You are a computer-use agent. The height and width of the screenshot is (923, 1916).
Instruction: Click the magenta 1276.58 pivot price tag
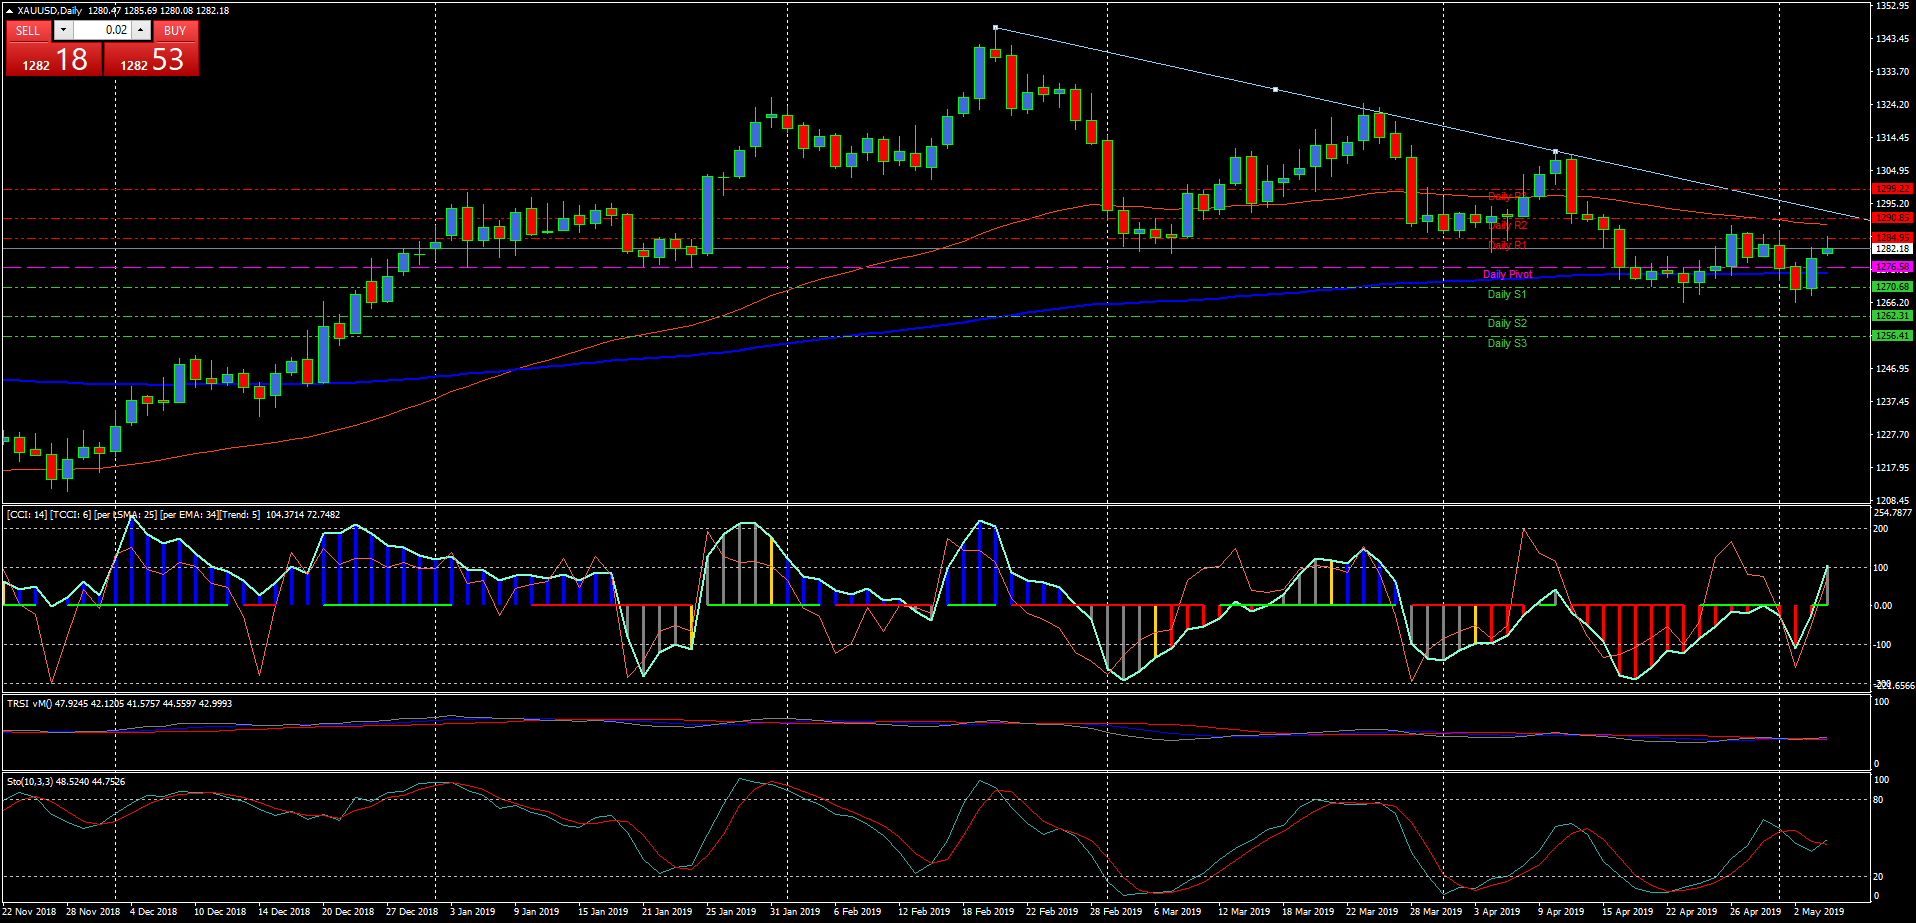(x=1891, y=268)
